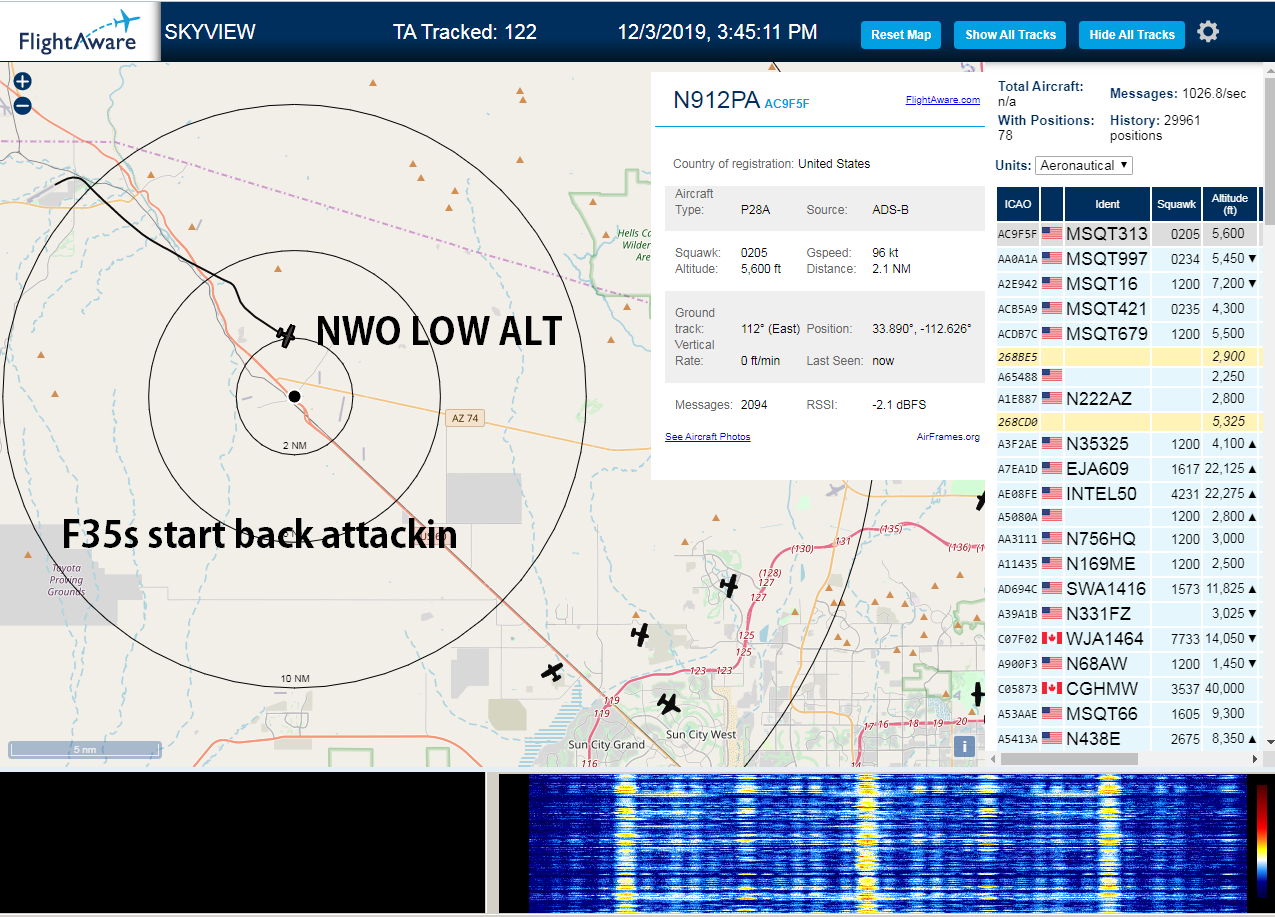Select the A65488 row
Screen dimensions: 1275x917
[1128, 376]
